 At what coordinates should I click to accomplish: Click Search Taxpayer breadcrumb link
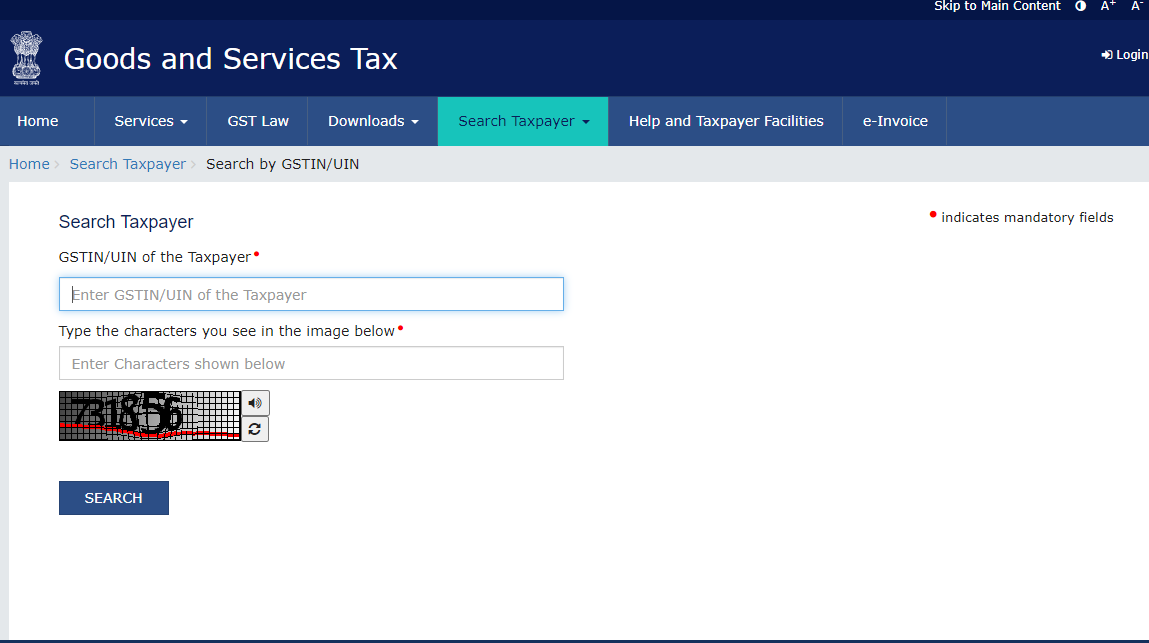[x=128, y=164]
